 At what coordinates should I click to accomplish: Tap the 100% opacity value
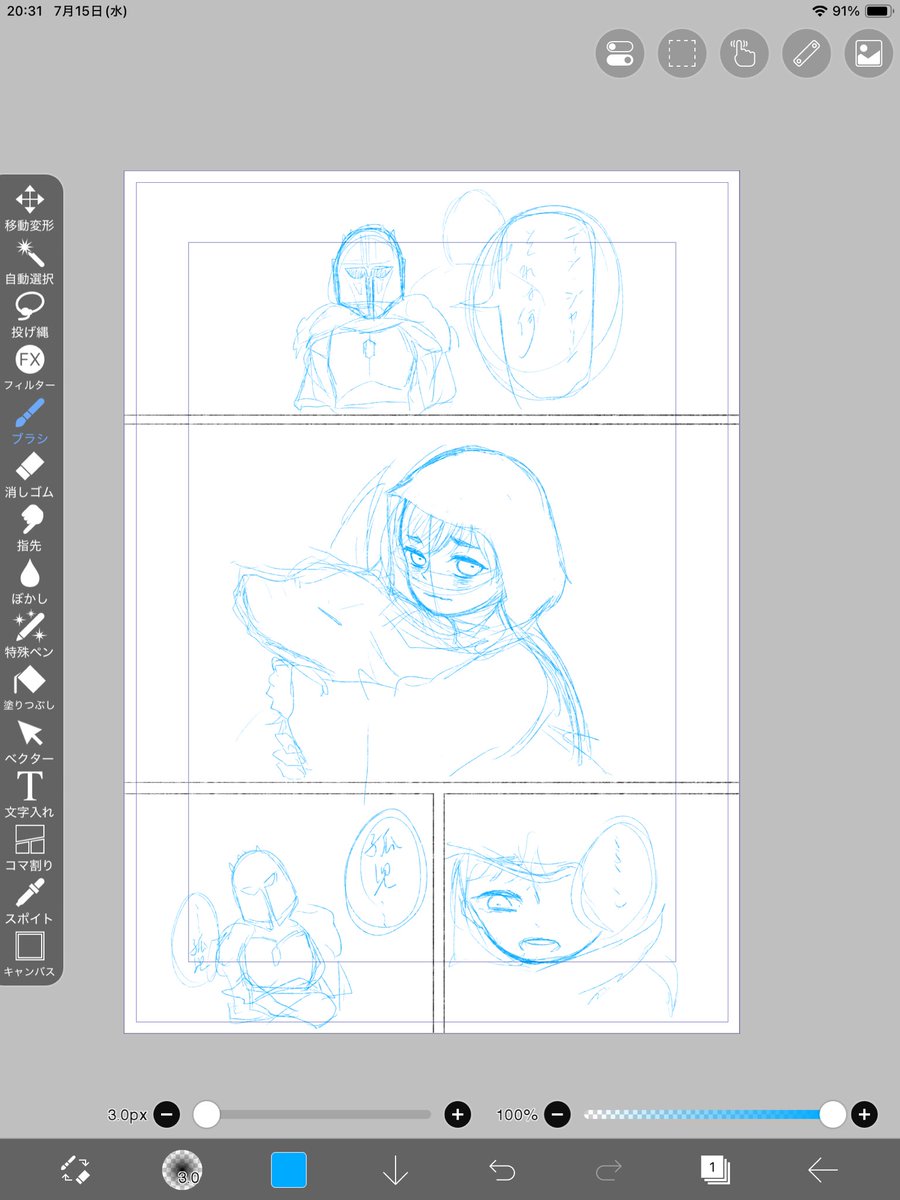(x=517, y=1114)
